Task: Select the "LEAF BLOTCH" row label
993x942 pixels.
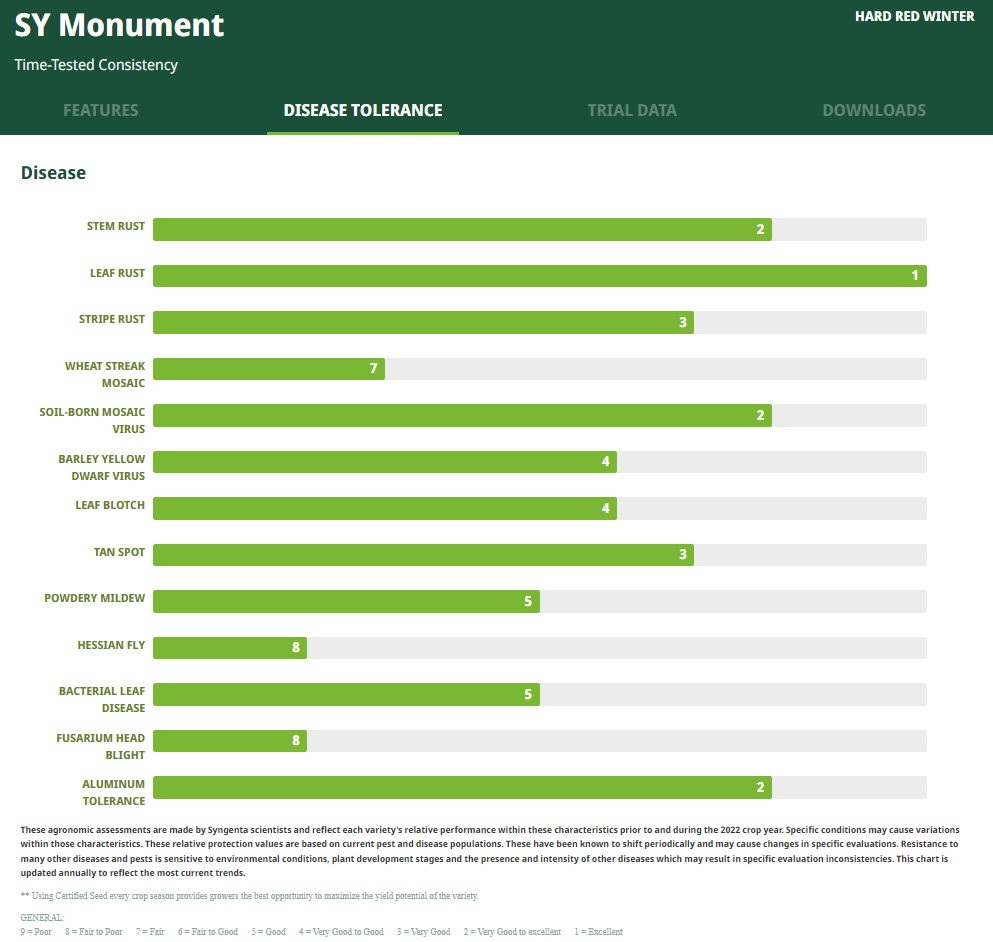Action: (x=110, y=505)
